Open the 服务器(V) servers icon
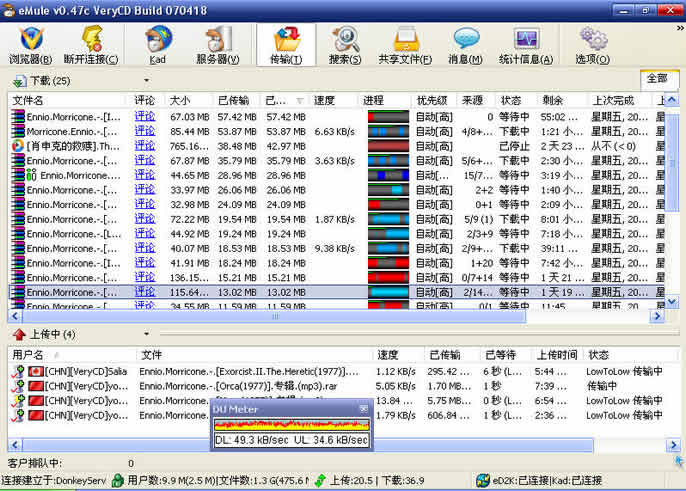The width and height of the screenshot is (686, 491). point(218,45)
